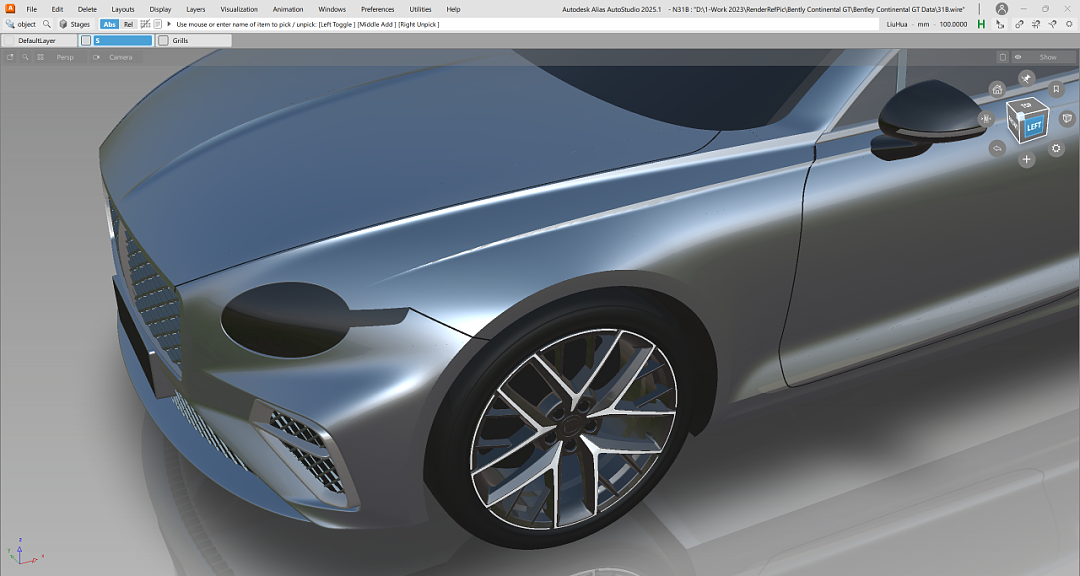This screenshot has width=1080, height=576.
Task: Open the Help menu
Action: [453, 9]
